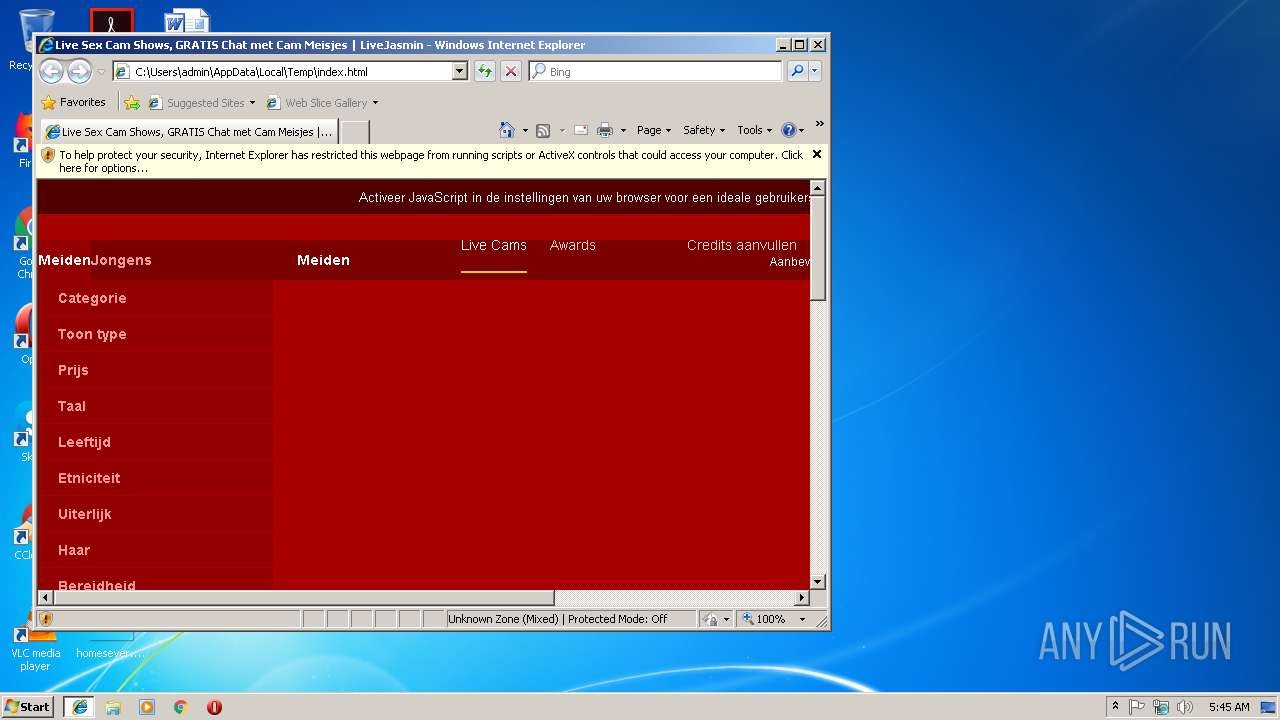Select the Live Sex Cam Shows tab
Screen dimensions: 1280x720
pos(189,131)
